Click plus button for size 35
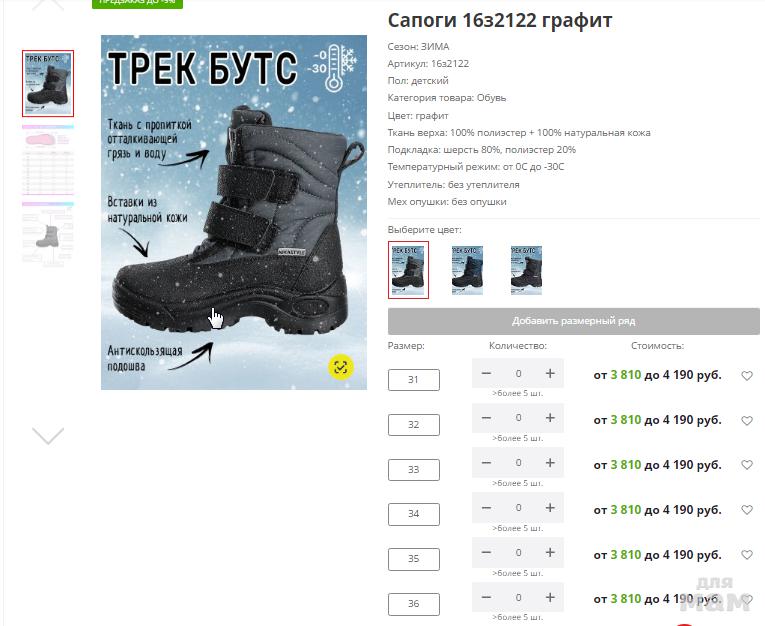Viewport: 765px width, 626px height. point(550,552)
